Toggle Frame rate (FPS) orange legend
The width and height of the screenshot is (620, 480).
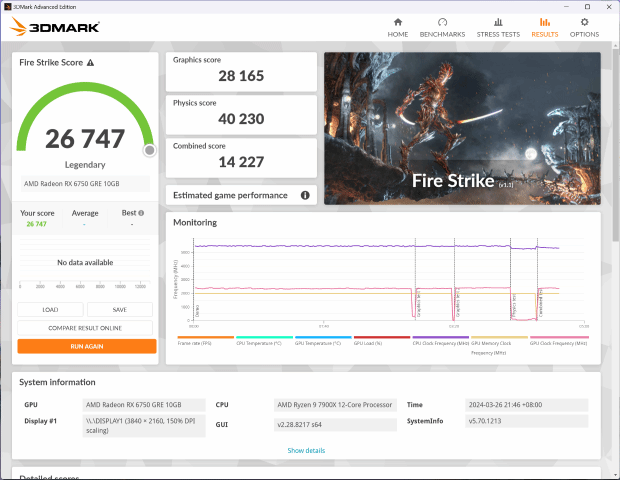pyautogui.click(x=206, y=340)
